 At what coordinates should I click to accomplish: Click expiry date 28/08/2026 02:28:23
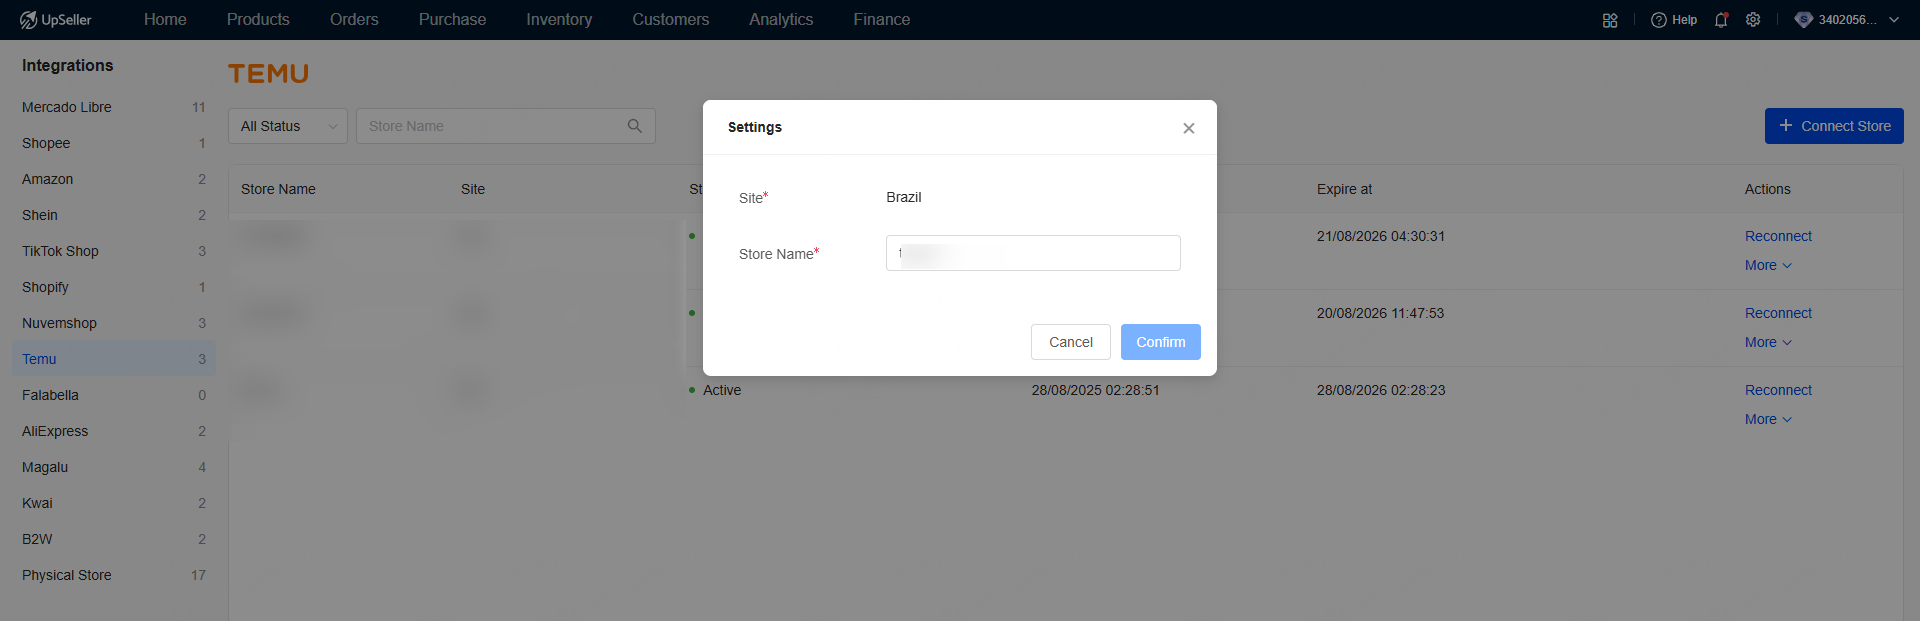click(1381, 390)
